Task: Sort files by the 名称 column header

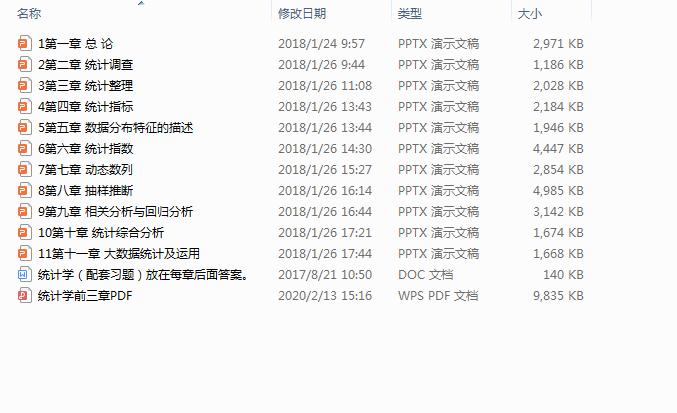Action: [29, 14]
